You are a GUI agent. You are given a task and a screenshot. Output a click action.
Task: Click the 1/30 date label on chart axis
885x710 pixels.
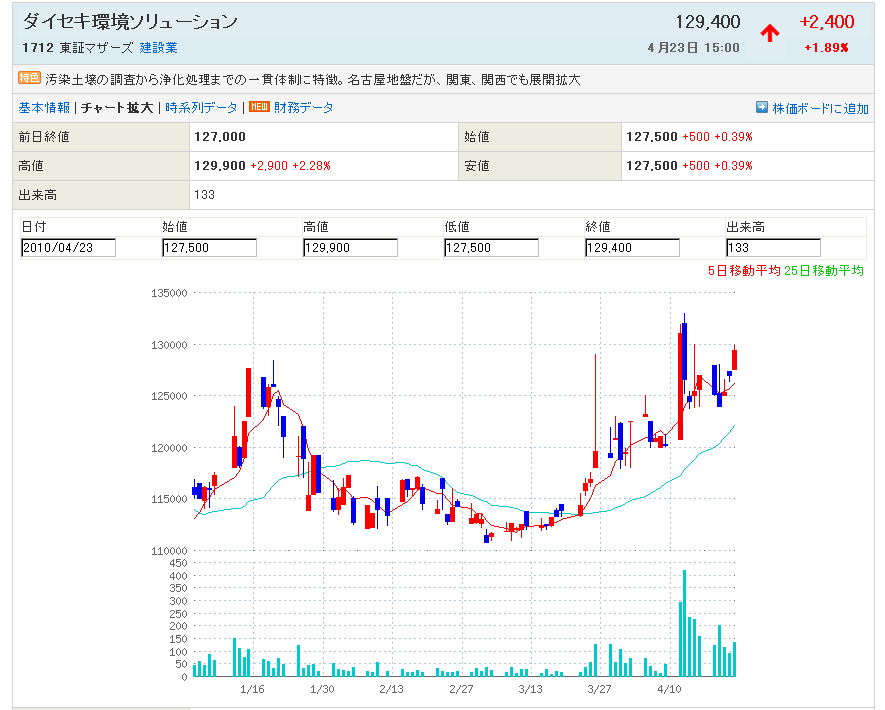(x=322, y=689)
